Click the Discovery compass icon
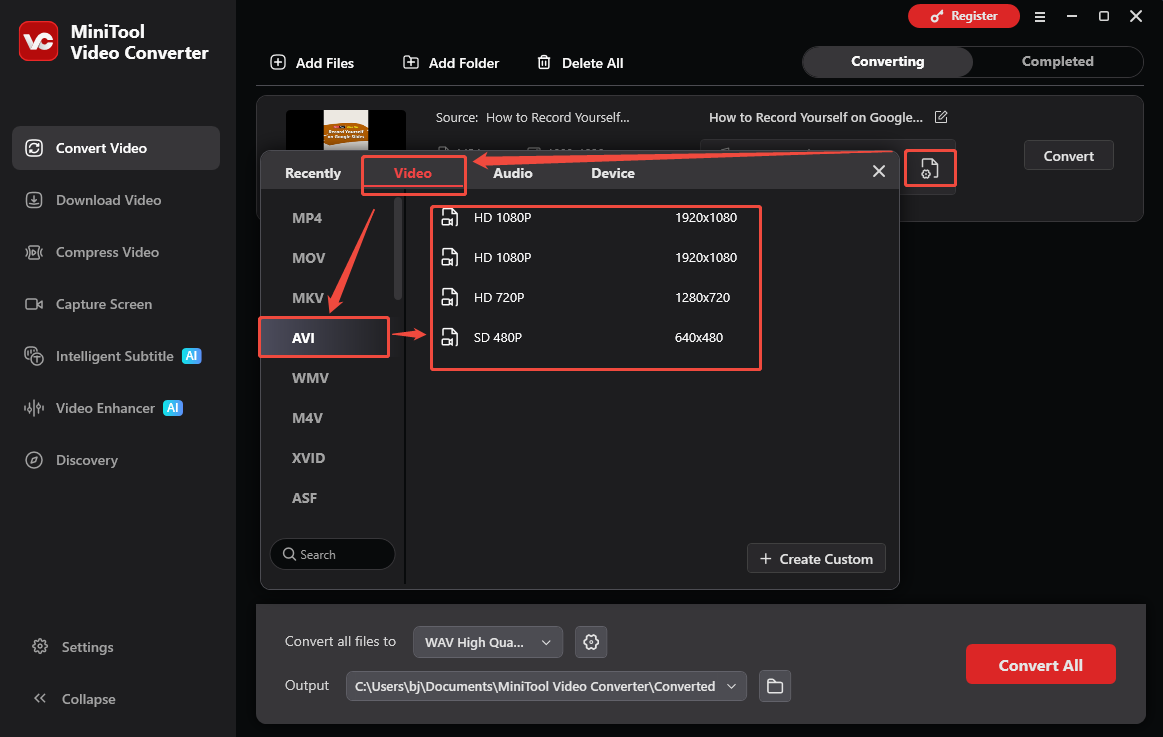1163x737 pixels. point(34,460)
